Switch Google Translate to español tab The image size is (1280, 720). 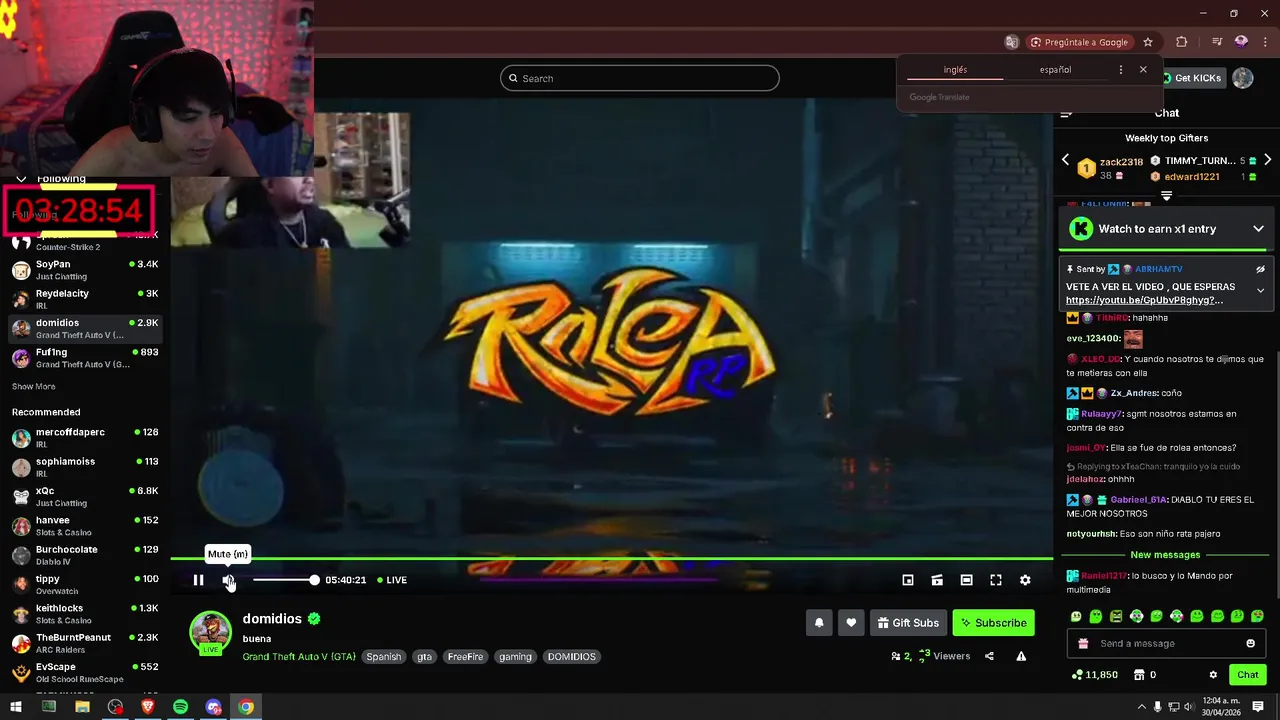[x=1055, y=70]
